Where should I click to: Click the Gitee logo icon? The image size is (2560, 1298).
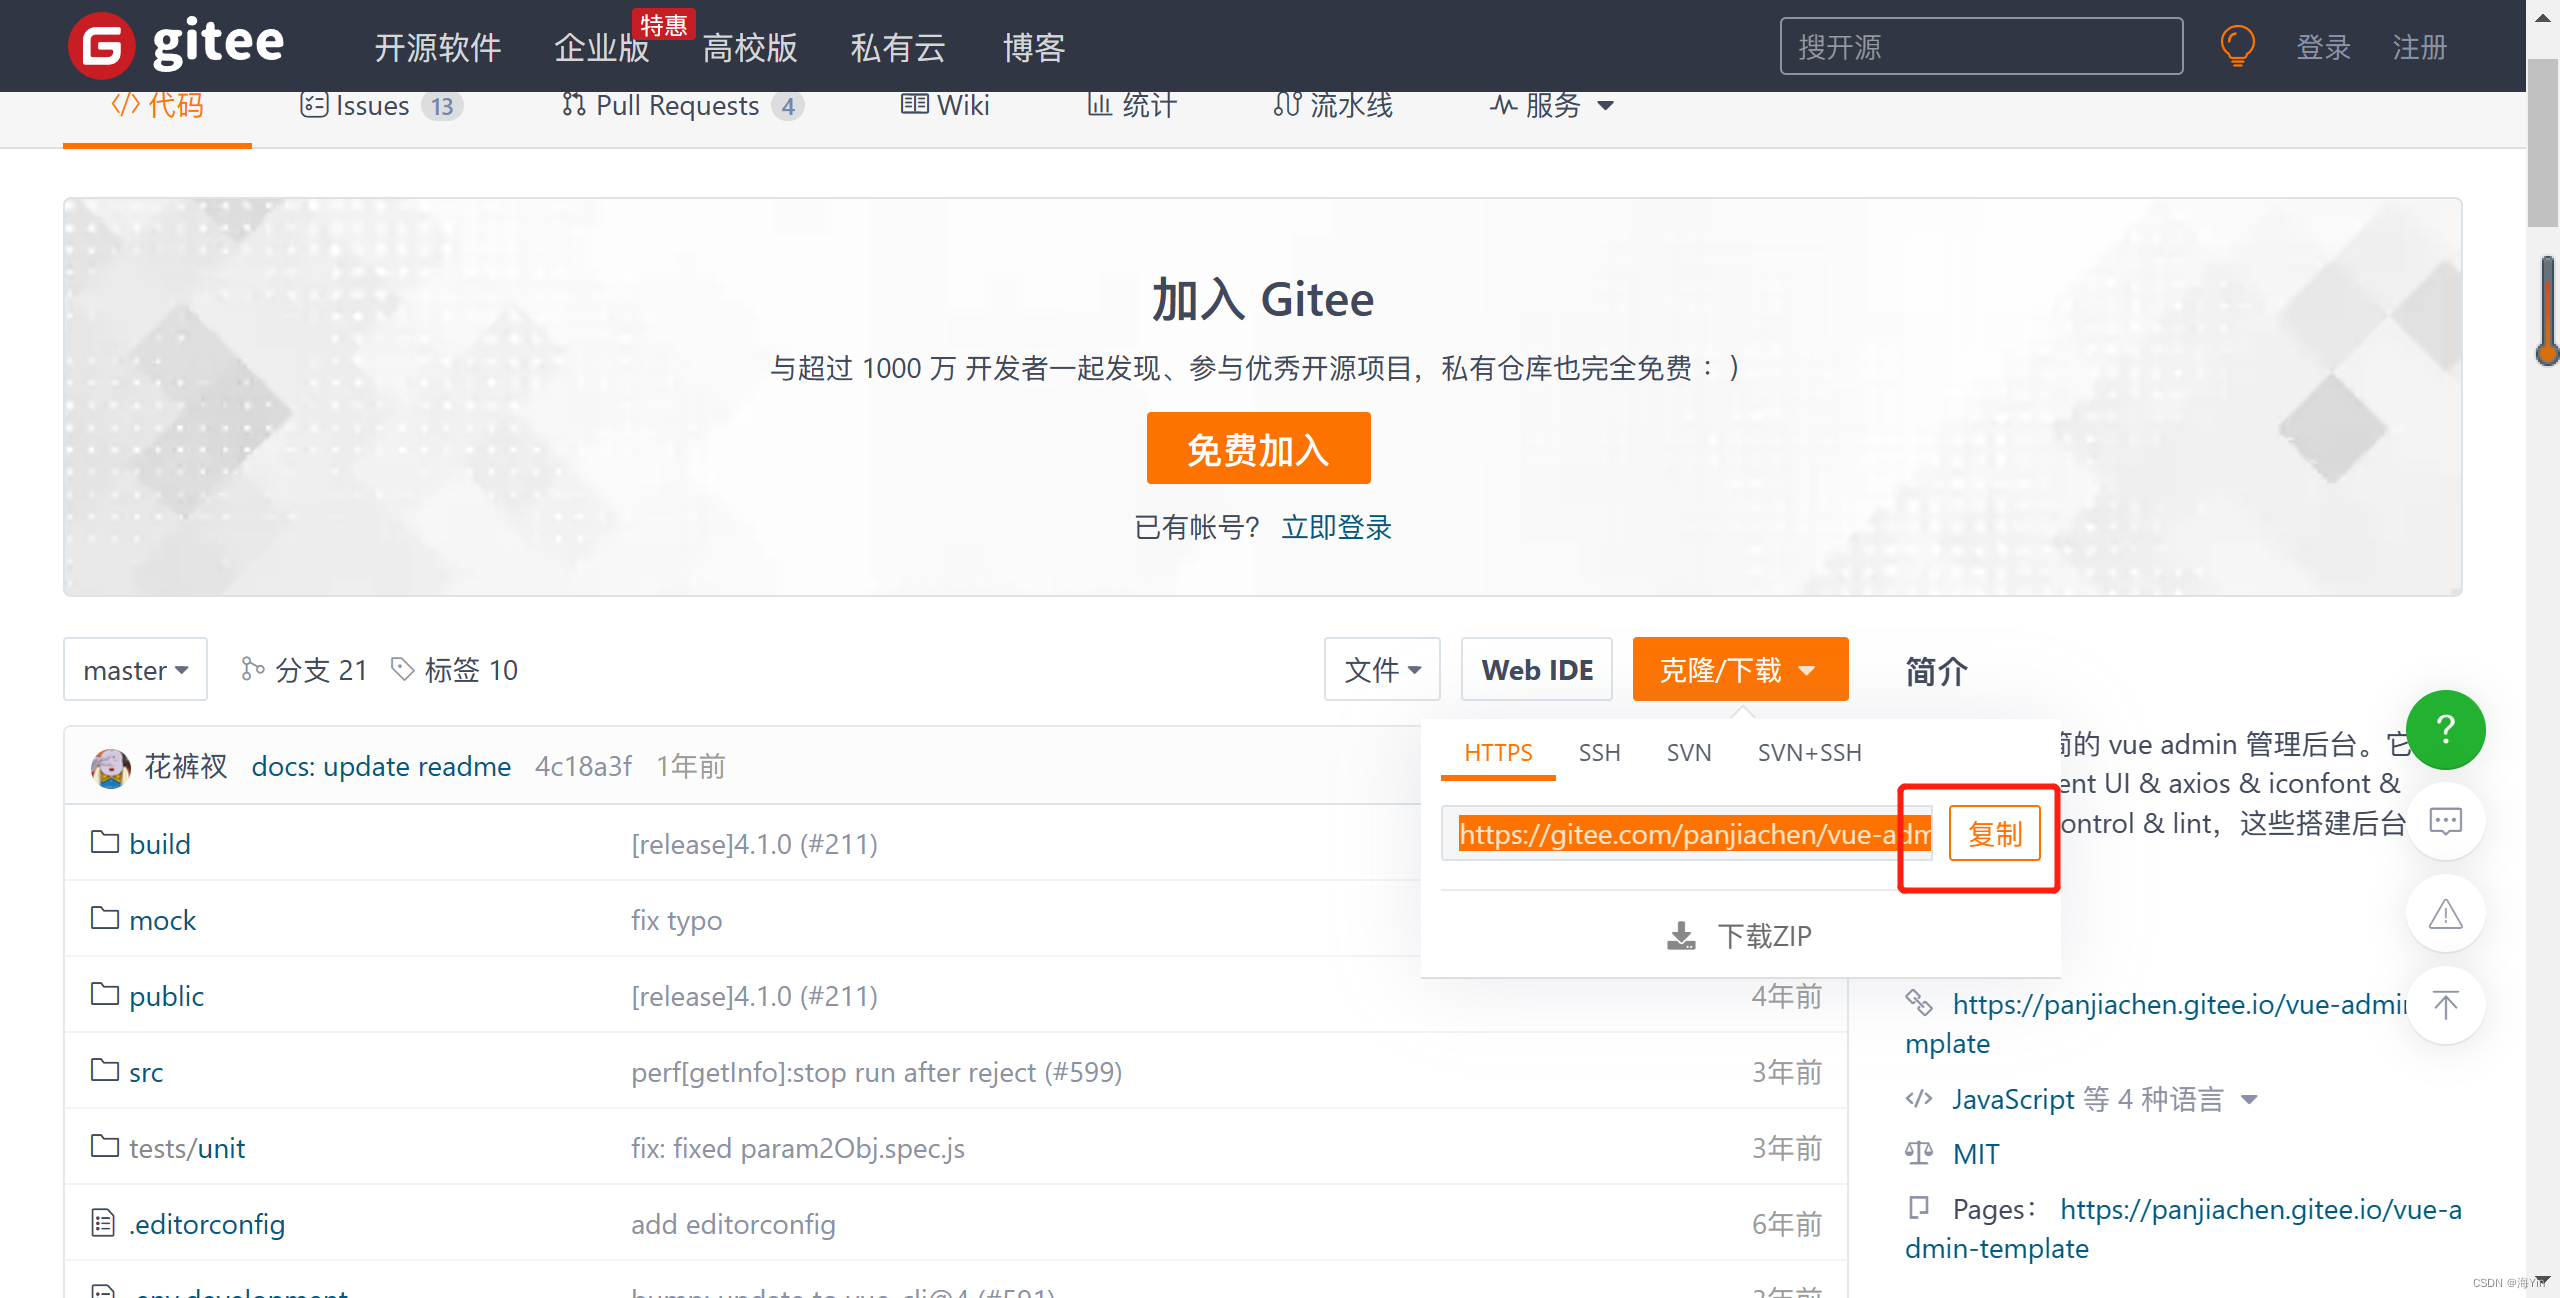101,46
